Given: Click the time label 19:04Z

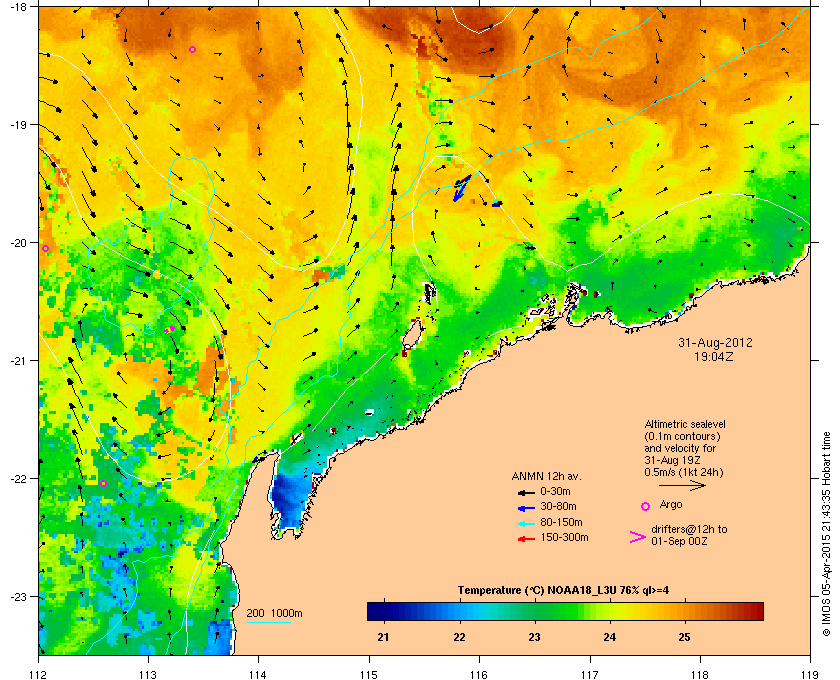Looking at the screenshot, I should (714, 356).
